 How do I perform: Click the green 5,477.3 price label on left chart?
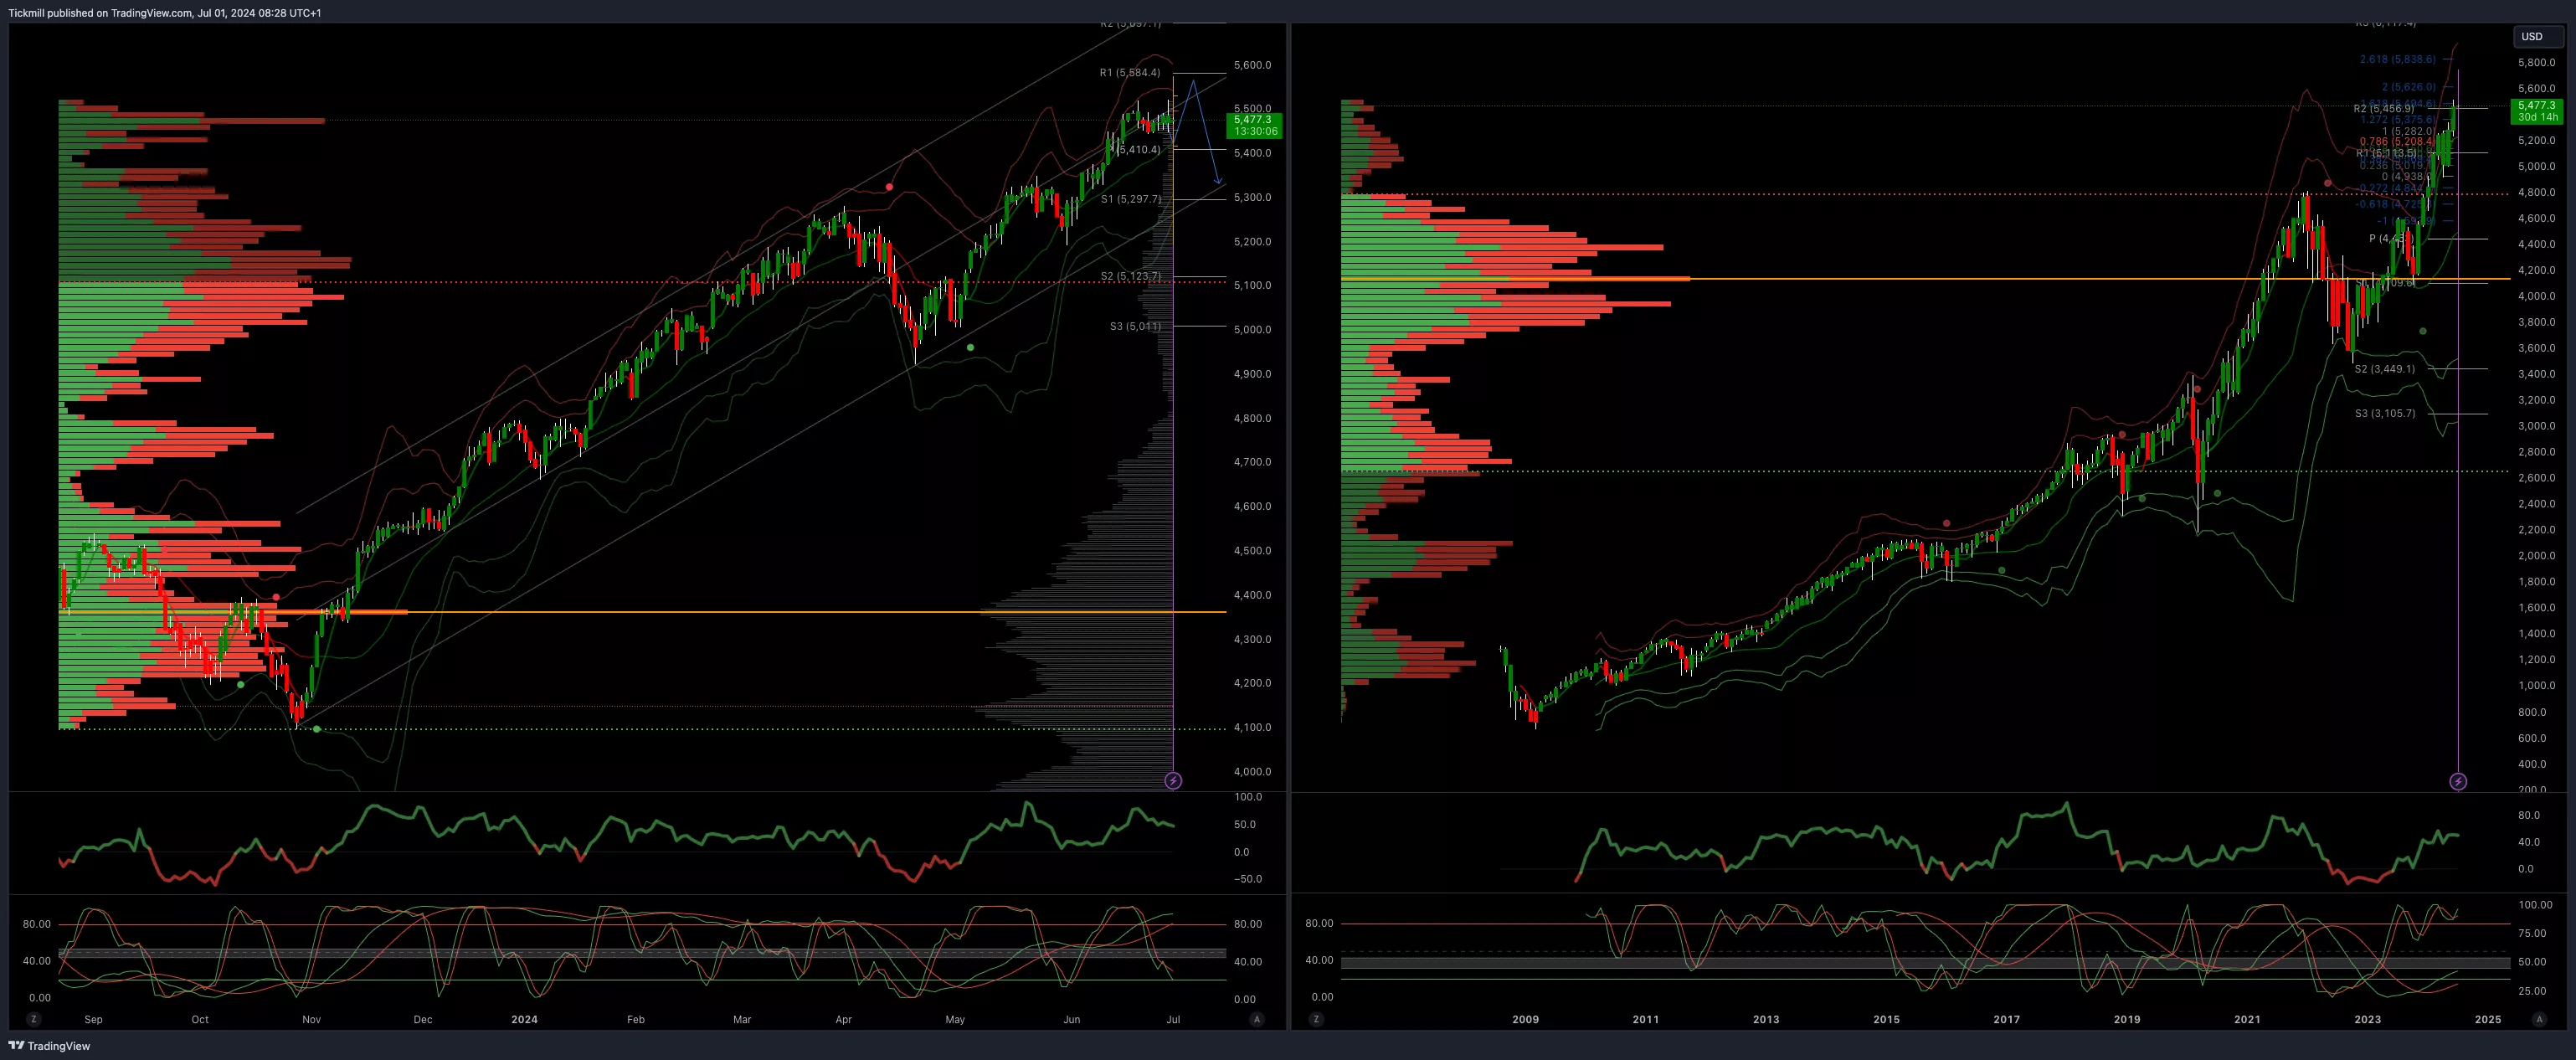click(x=1254, y=125)
